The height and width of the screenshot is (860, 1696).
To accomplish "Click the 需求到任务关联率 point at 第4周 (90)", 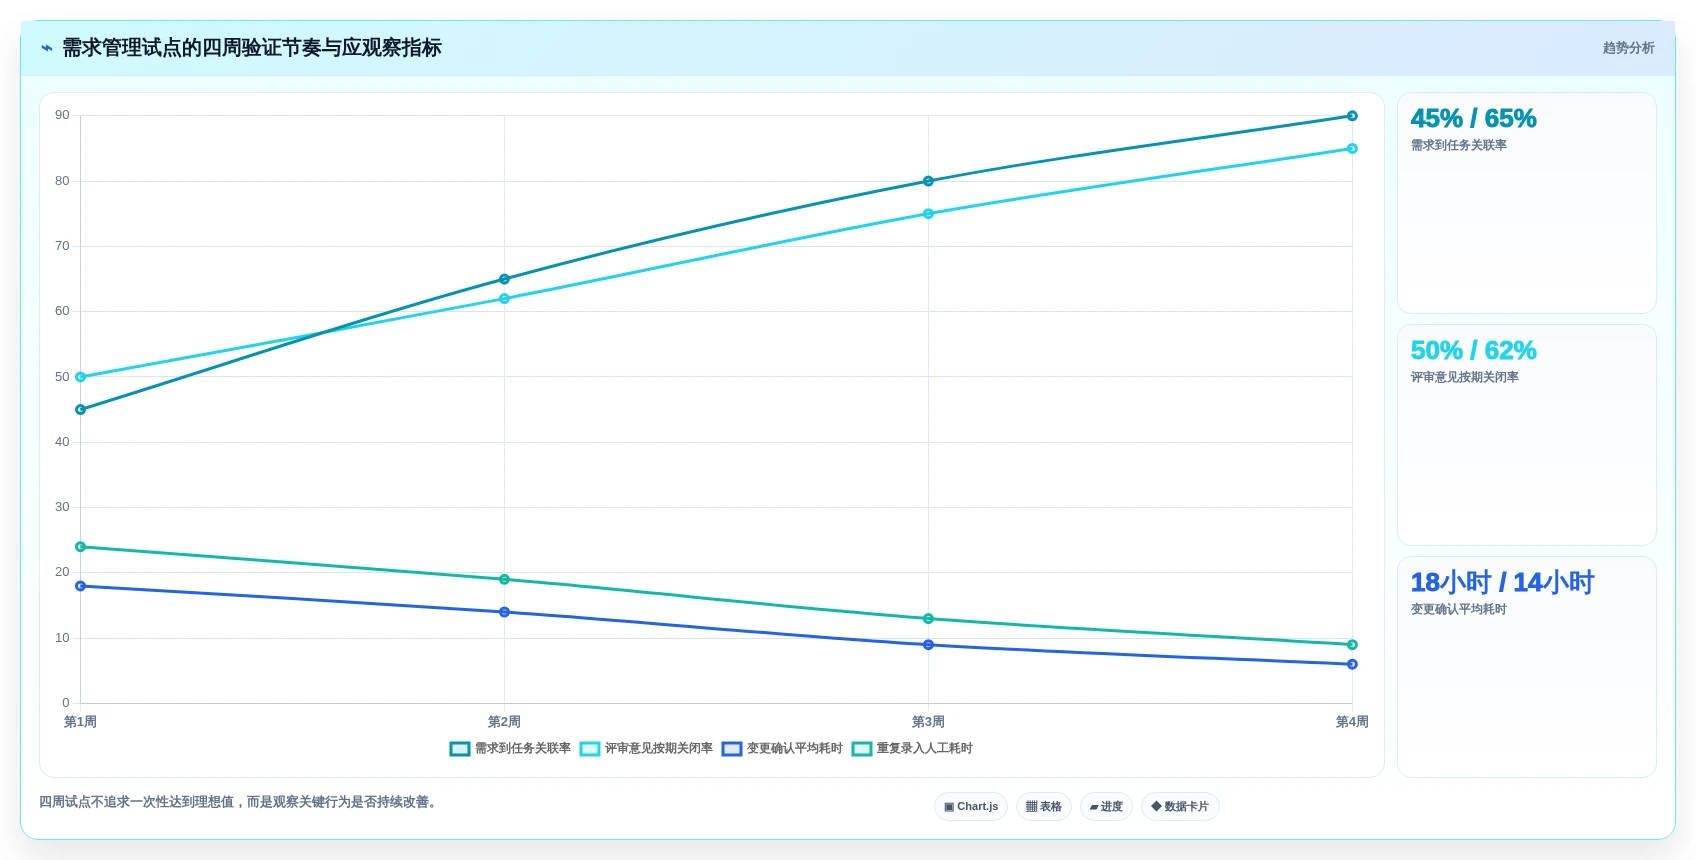I will (x=1352, y=116).
